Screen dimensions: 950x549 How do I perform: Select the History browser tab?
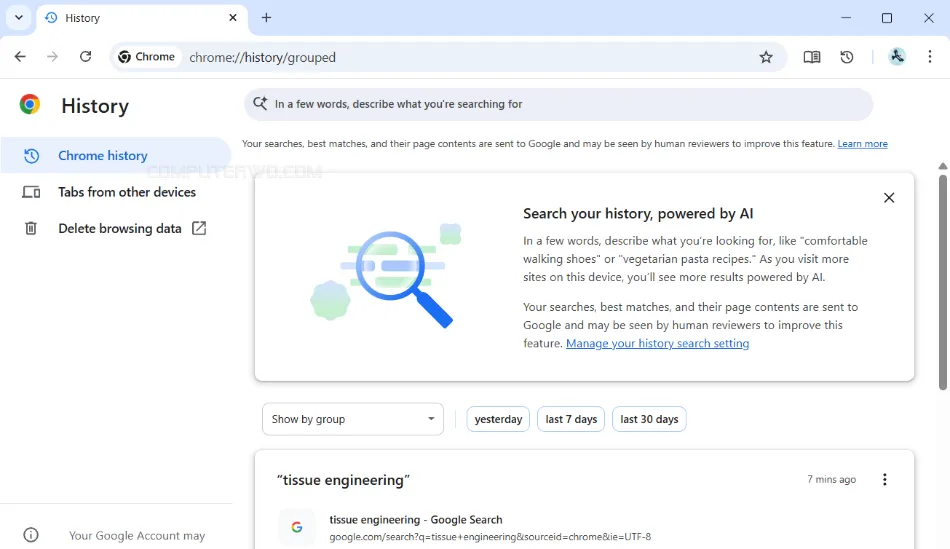[x=142, y=18]
